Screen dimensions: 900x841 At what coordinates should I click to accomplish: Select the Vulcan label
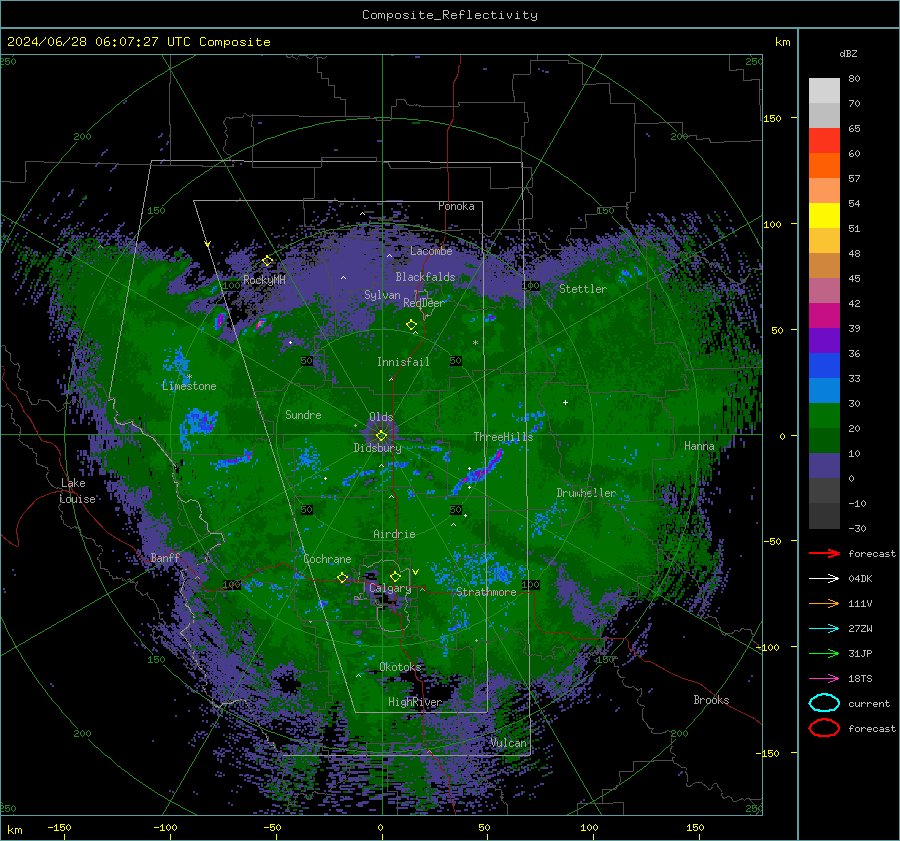tap(508, 743)
